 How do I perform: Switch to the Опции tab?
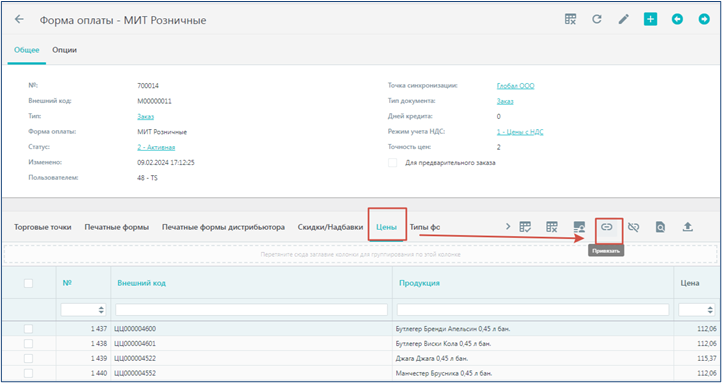(x=64, y=50)
